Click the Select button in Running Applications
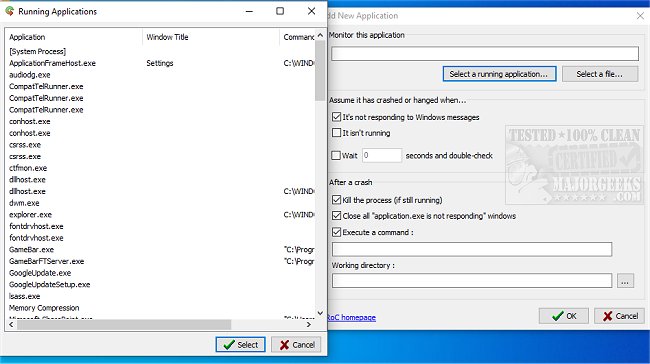This screenshot has height=364, width=650. (240, 345)
